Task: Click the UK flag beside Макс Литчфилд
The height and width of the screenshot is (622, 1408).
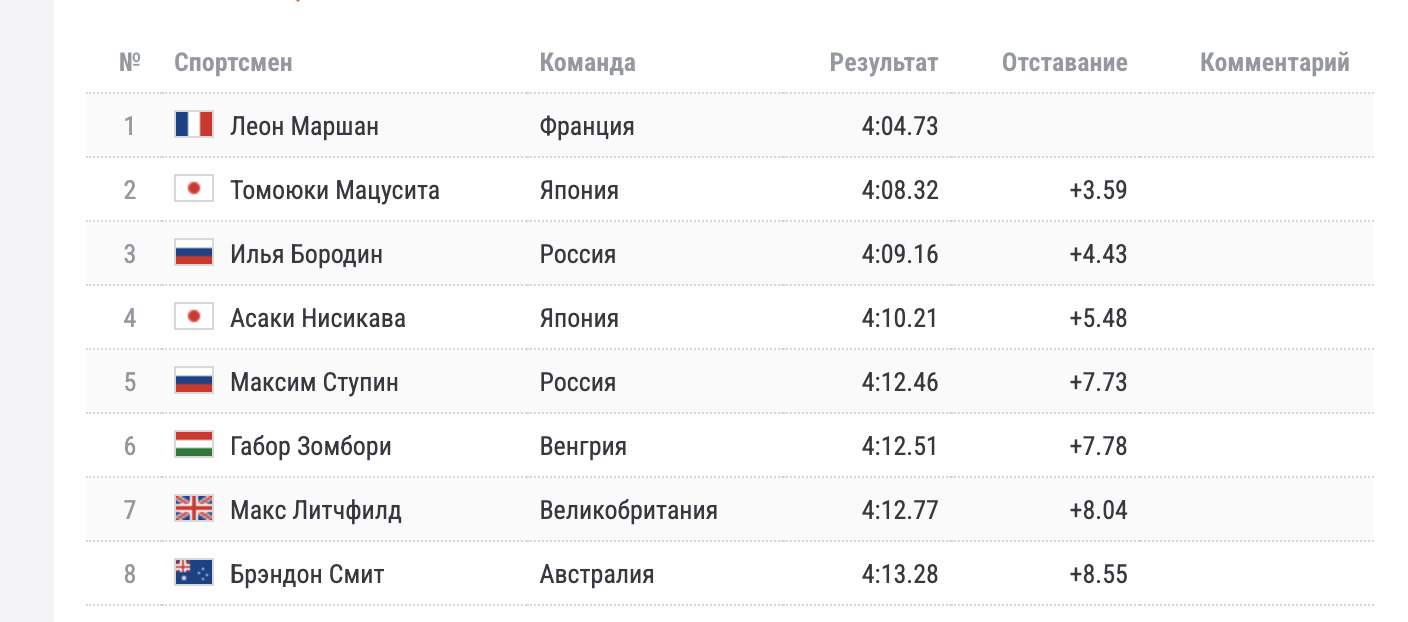Action: (194, 509)
